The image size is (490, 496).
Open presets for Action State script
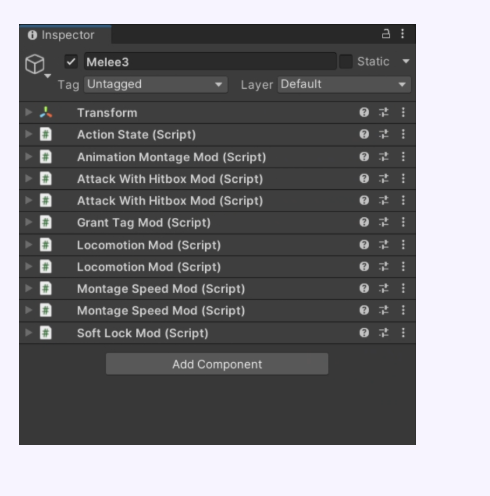click(384, 134)
